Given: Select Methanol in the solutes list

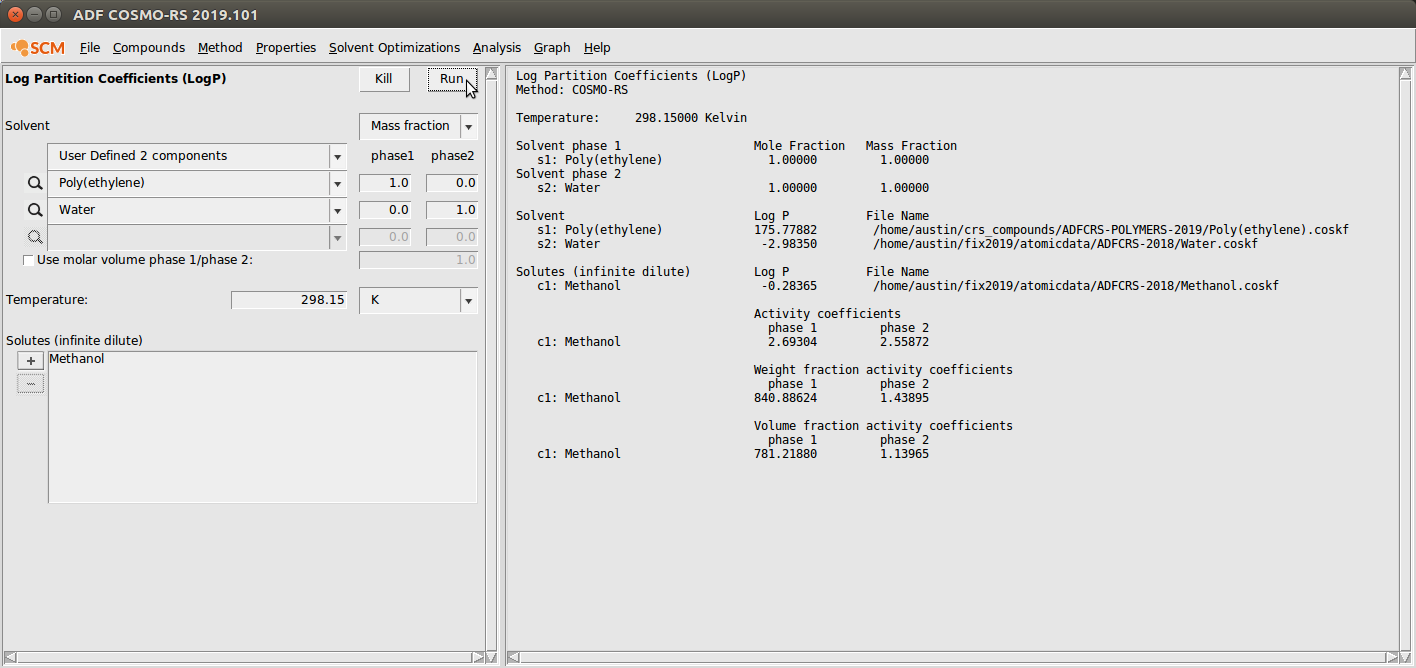Looking at the screenshot, I should [x=77, y=359].
